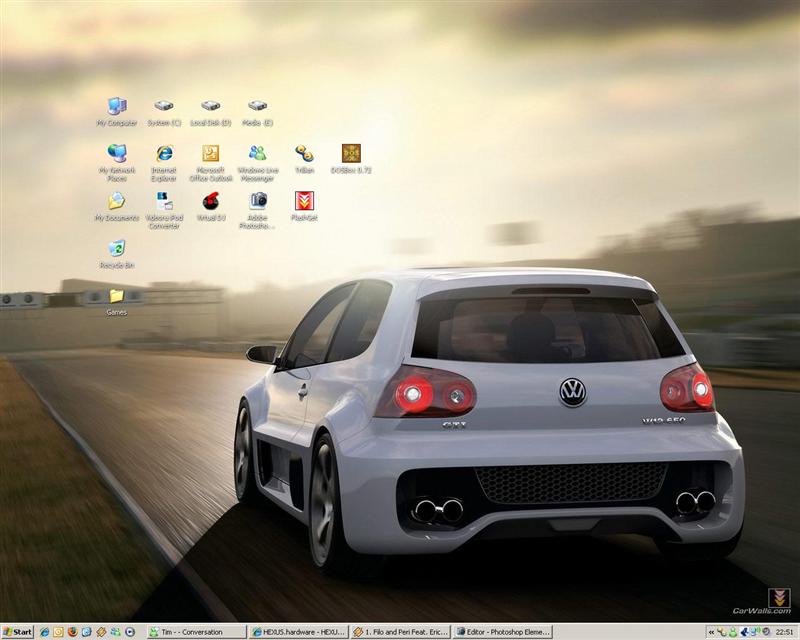Expand hidden system tray icons chevron
This screenshot has width=800, height=640.
[712, 632]
